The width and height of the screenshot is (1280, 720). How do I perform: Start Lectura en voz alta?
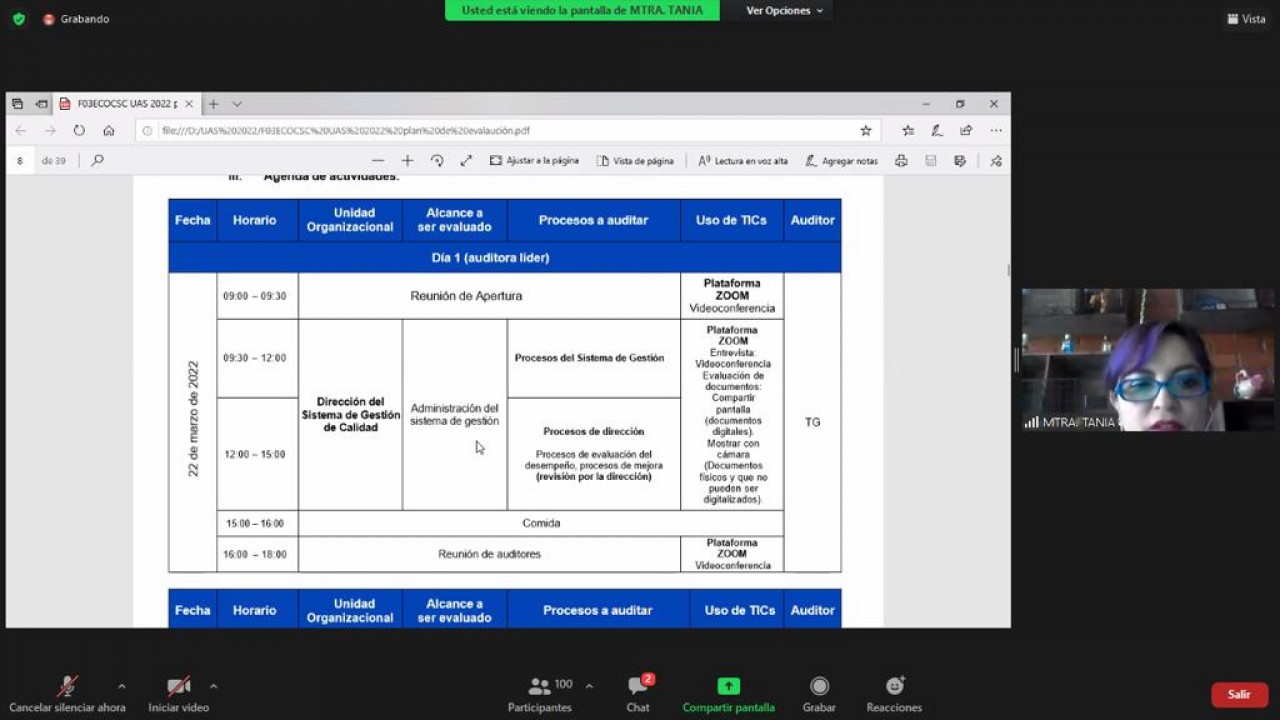(x=743, y=160)
